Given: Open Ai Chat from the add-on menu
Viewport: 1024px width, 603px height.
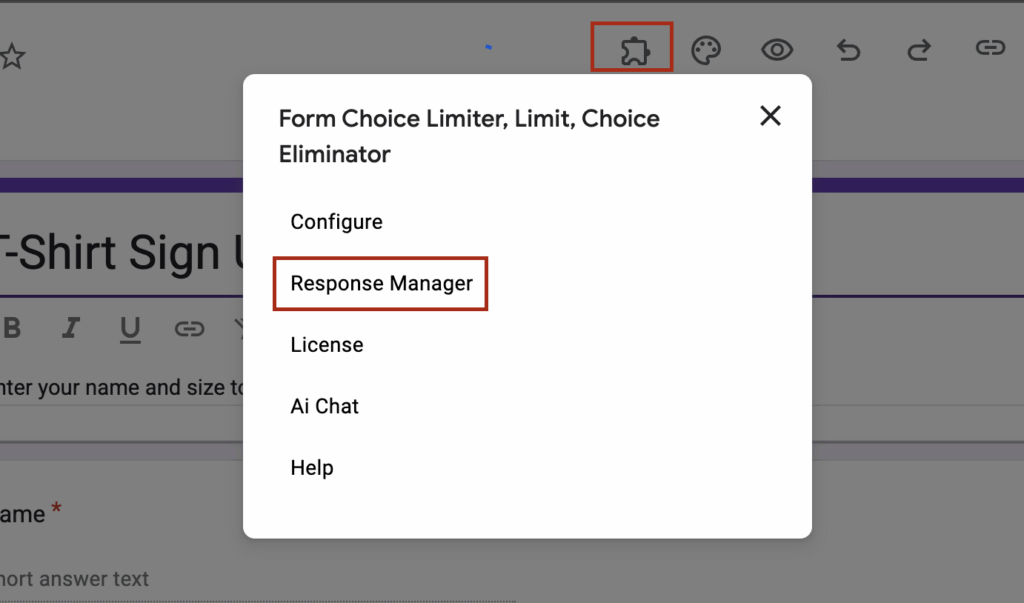Looking at the screenshot, I should click(x=324, y=406).
